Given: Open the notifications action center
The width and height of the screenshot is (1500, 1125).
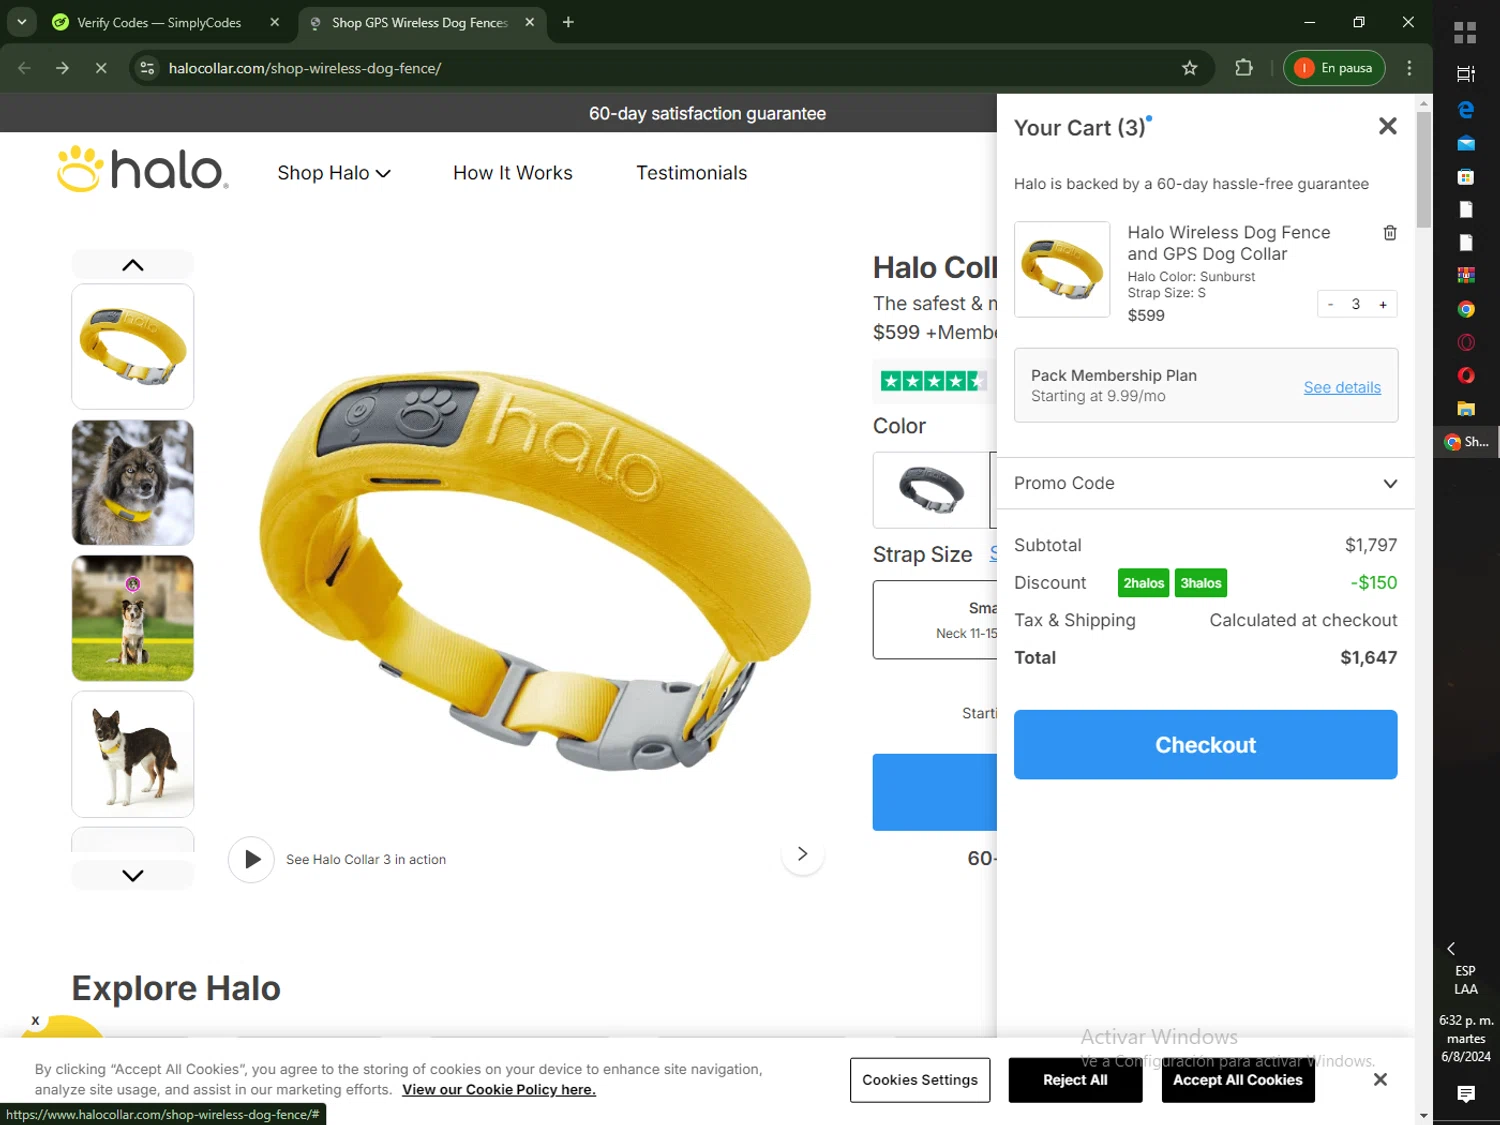Looking at the screenshot, I should (x=1465, y=1094).
